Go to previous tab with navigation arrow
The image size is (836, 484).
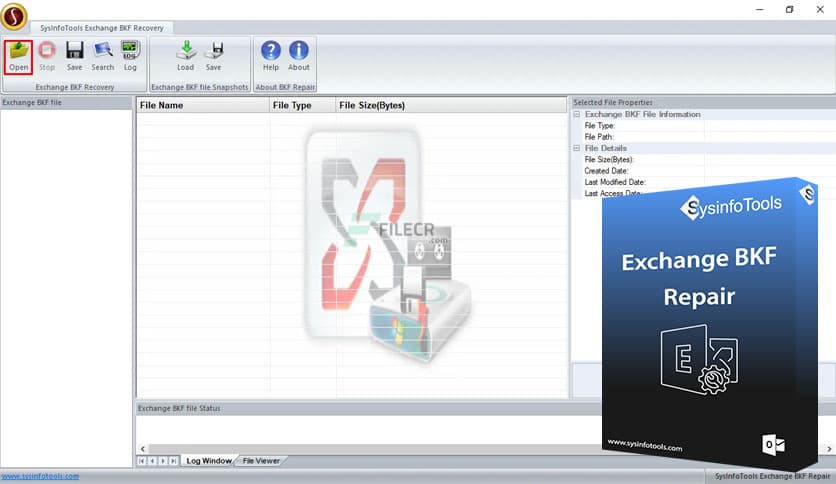[x=152, y=461]
